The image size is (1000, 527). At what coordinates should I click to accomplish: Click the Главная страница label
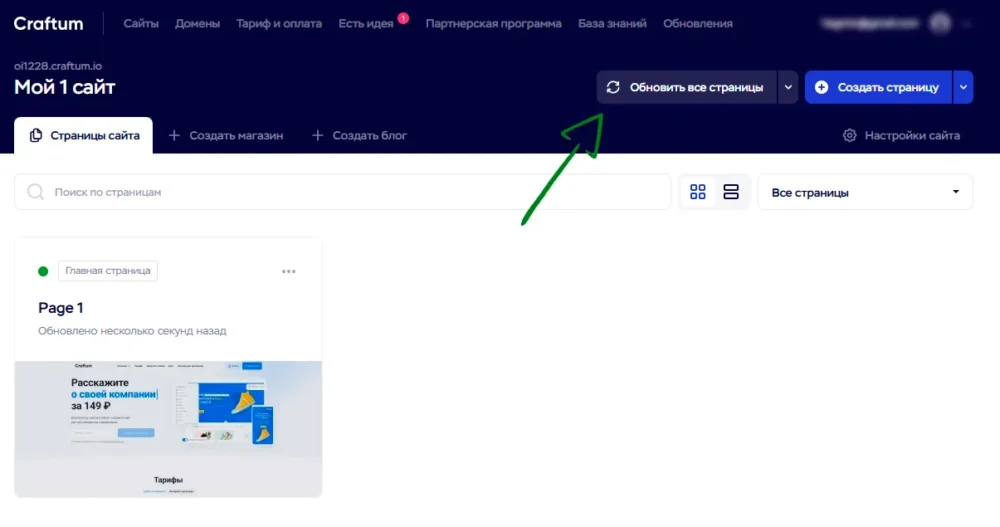[x=108, y=271]
